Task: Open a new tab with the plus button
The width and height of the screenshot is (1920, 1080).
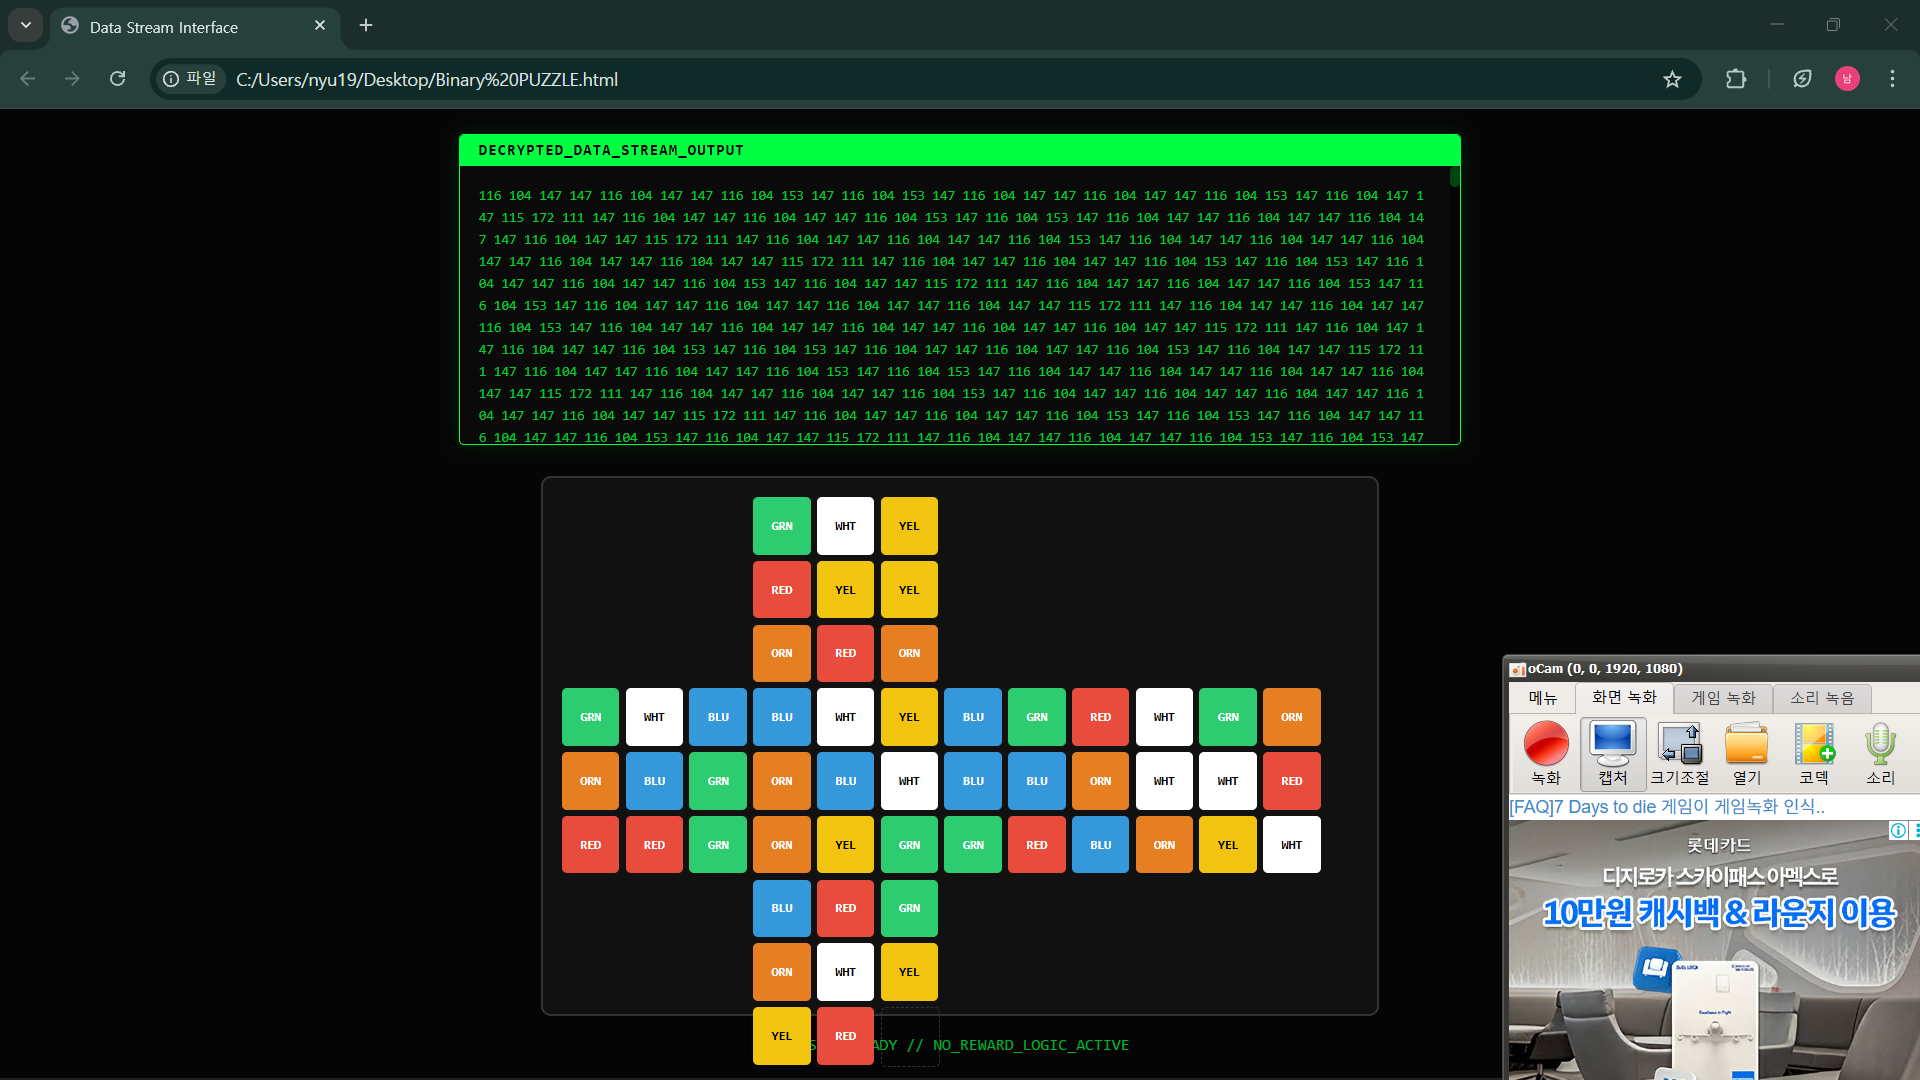Action: point(366,25)
